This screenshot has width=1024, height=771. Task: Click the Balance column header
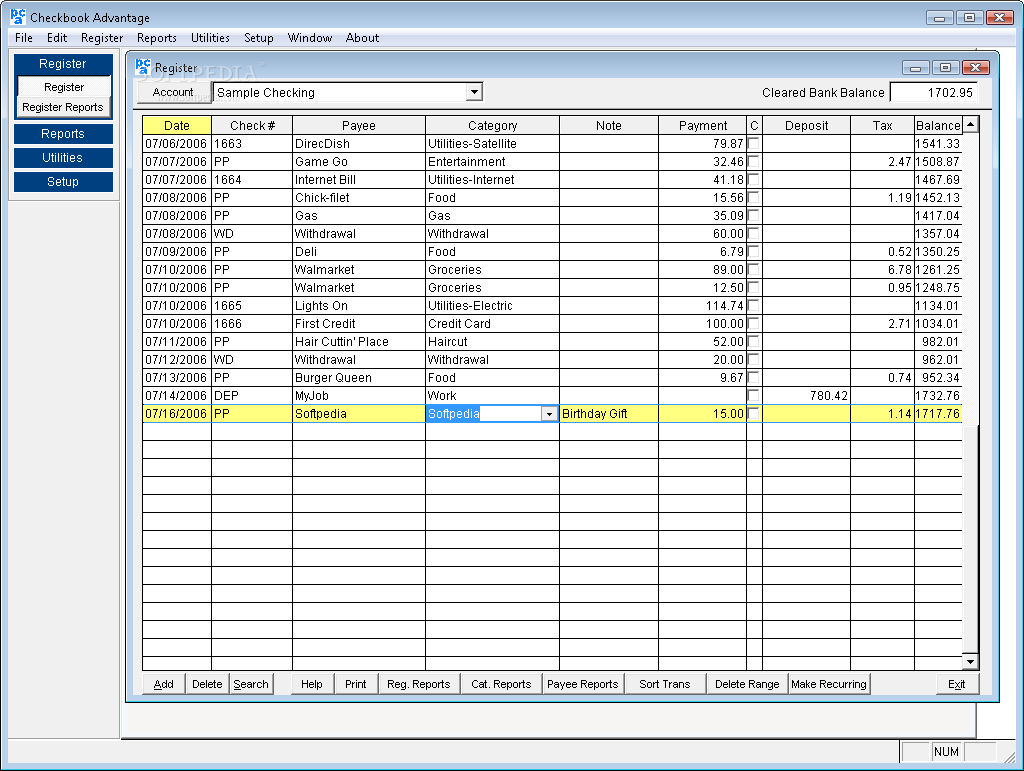(x=938, y=125)
